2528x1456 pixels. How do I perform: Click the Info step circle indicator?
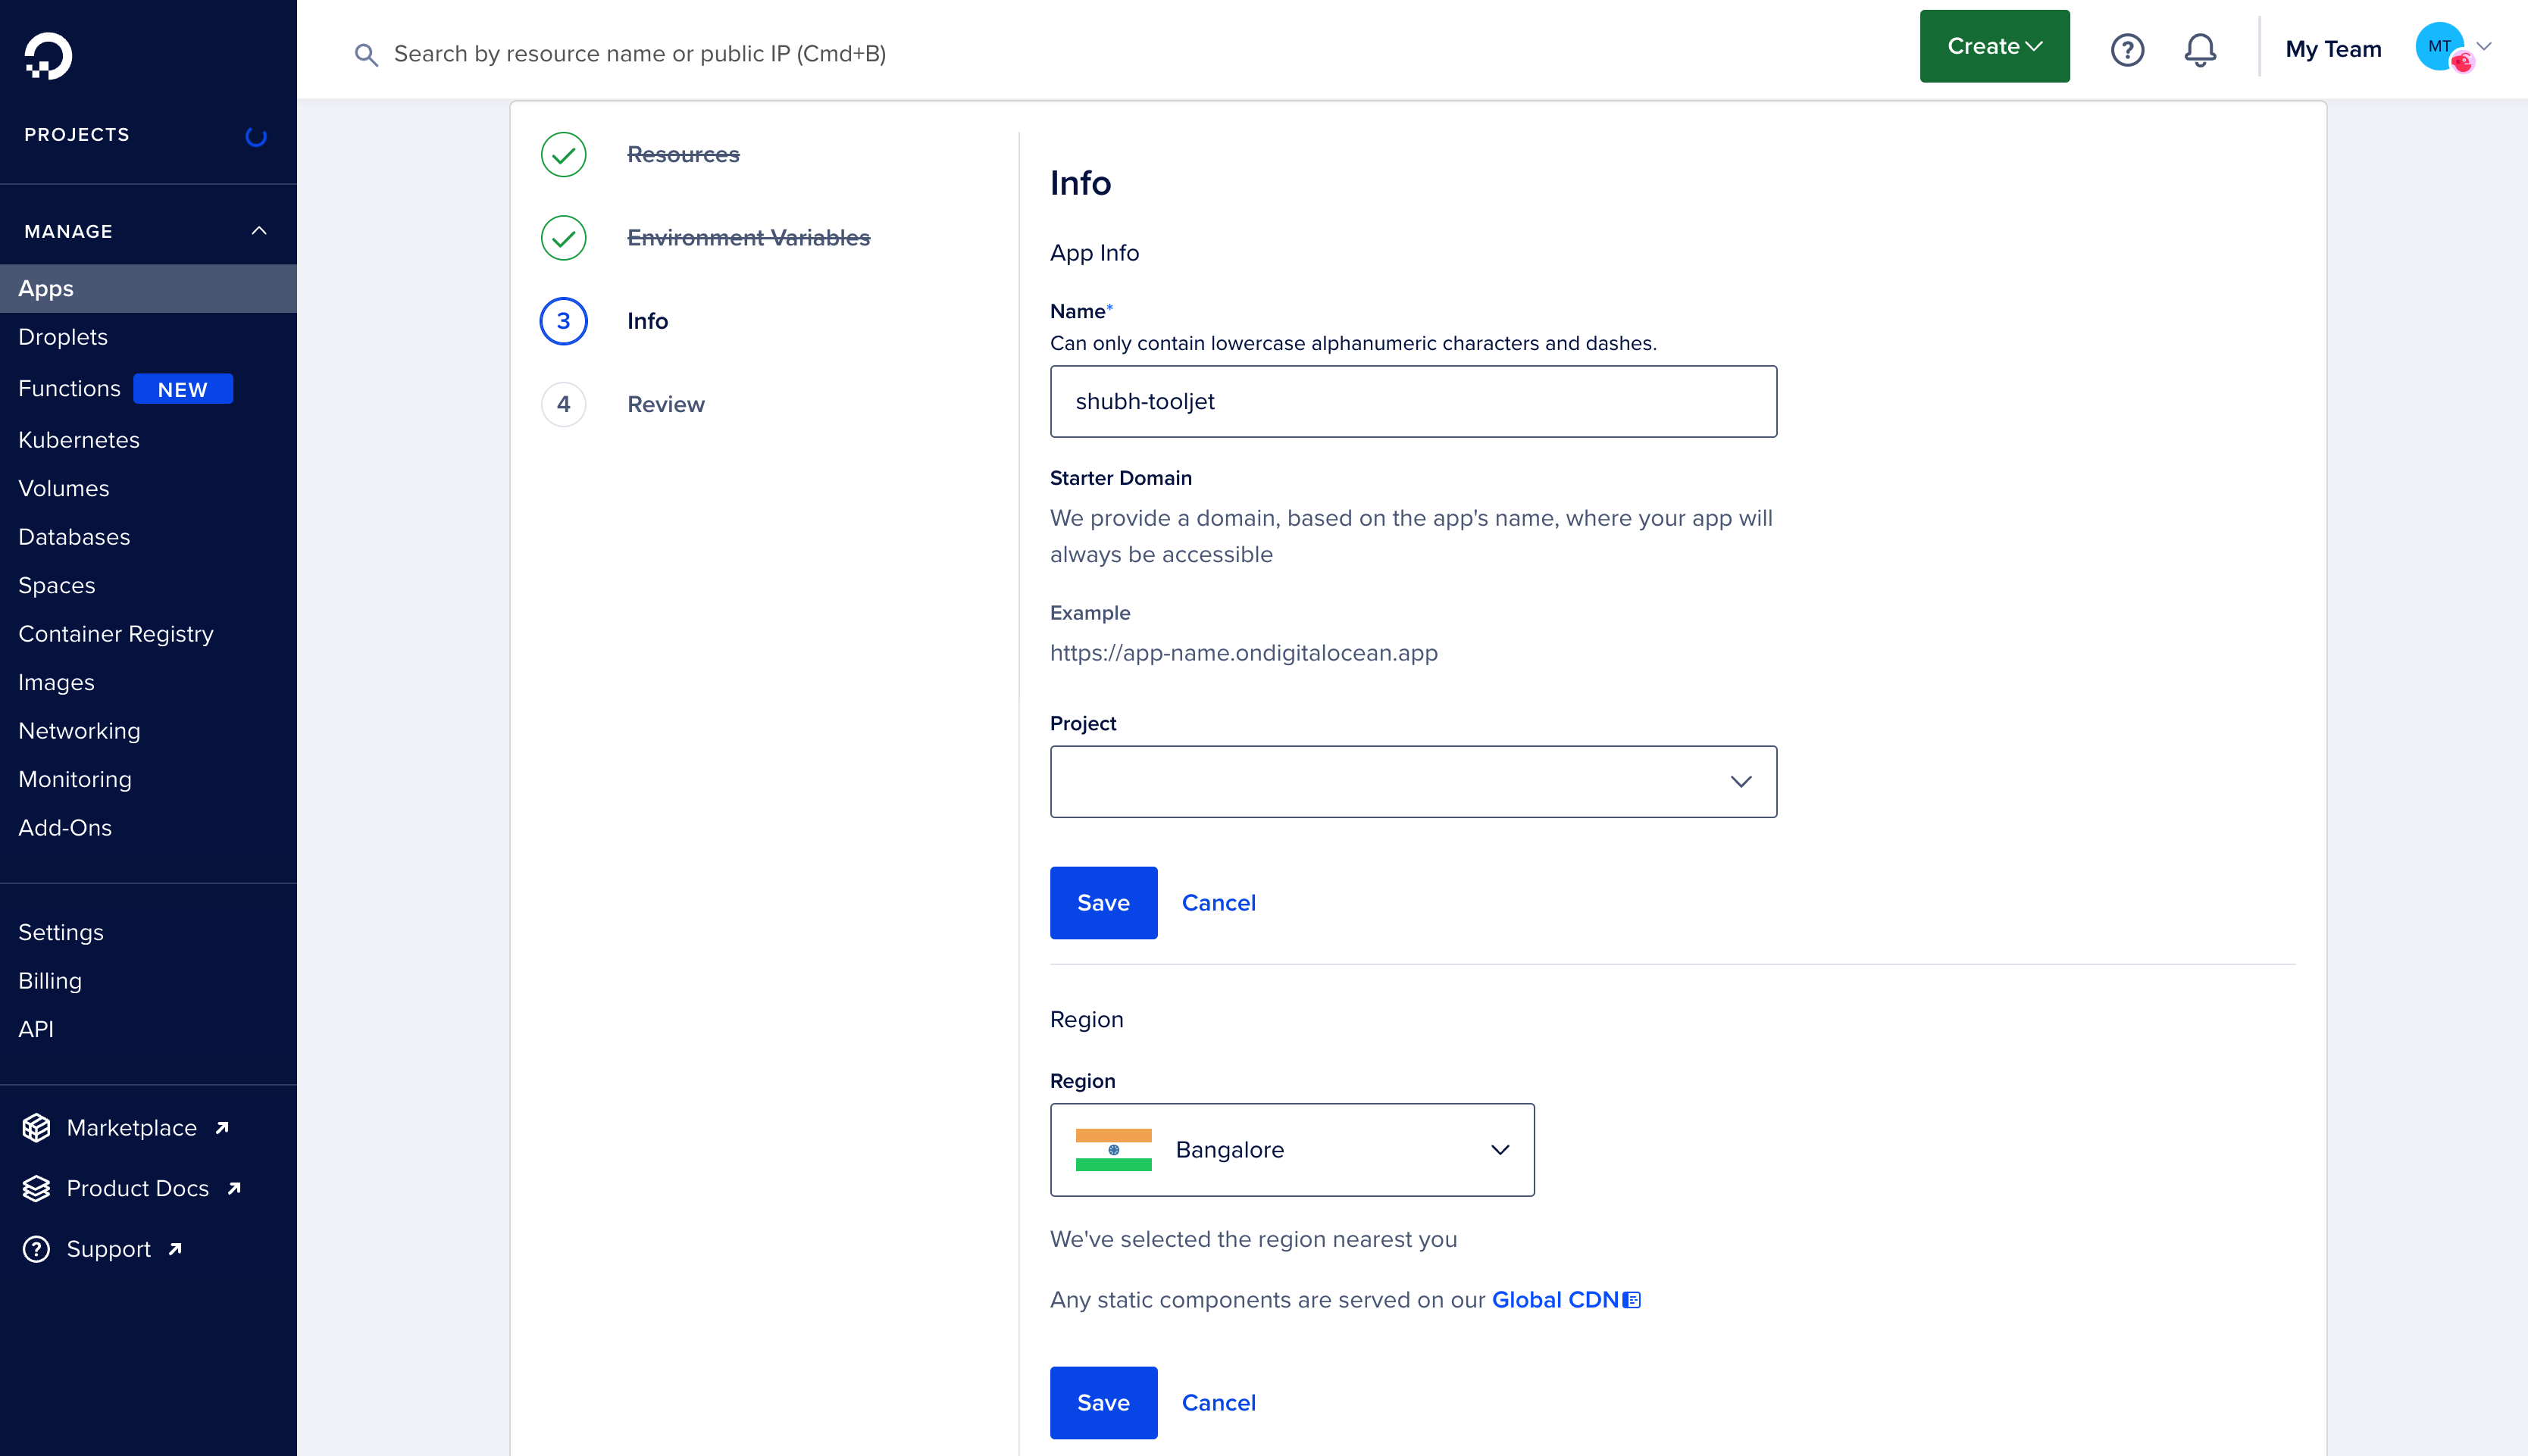(565, 321)
